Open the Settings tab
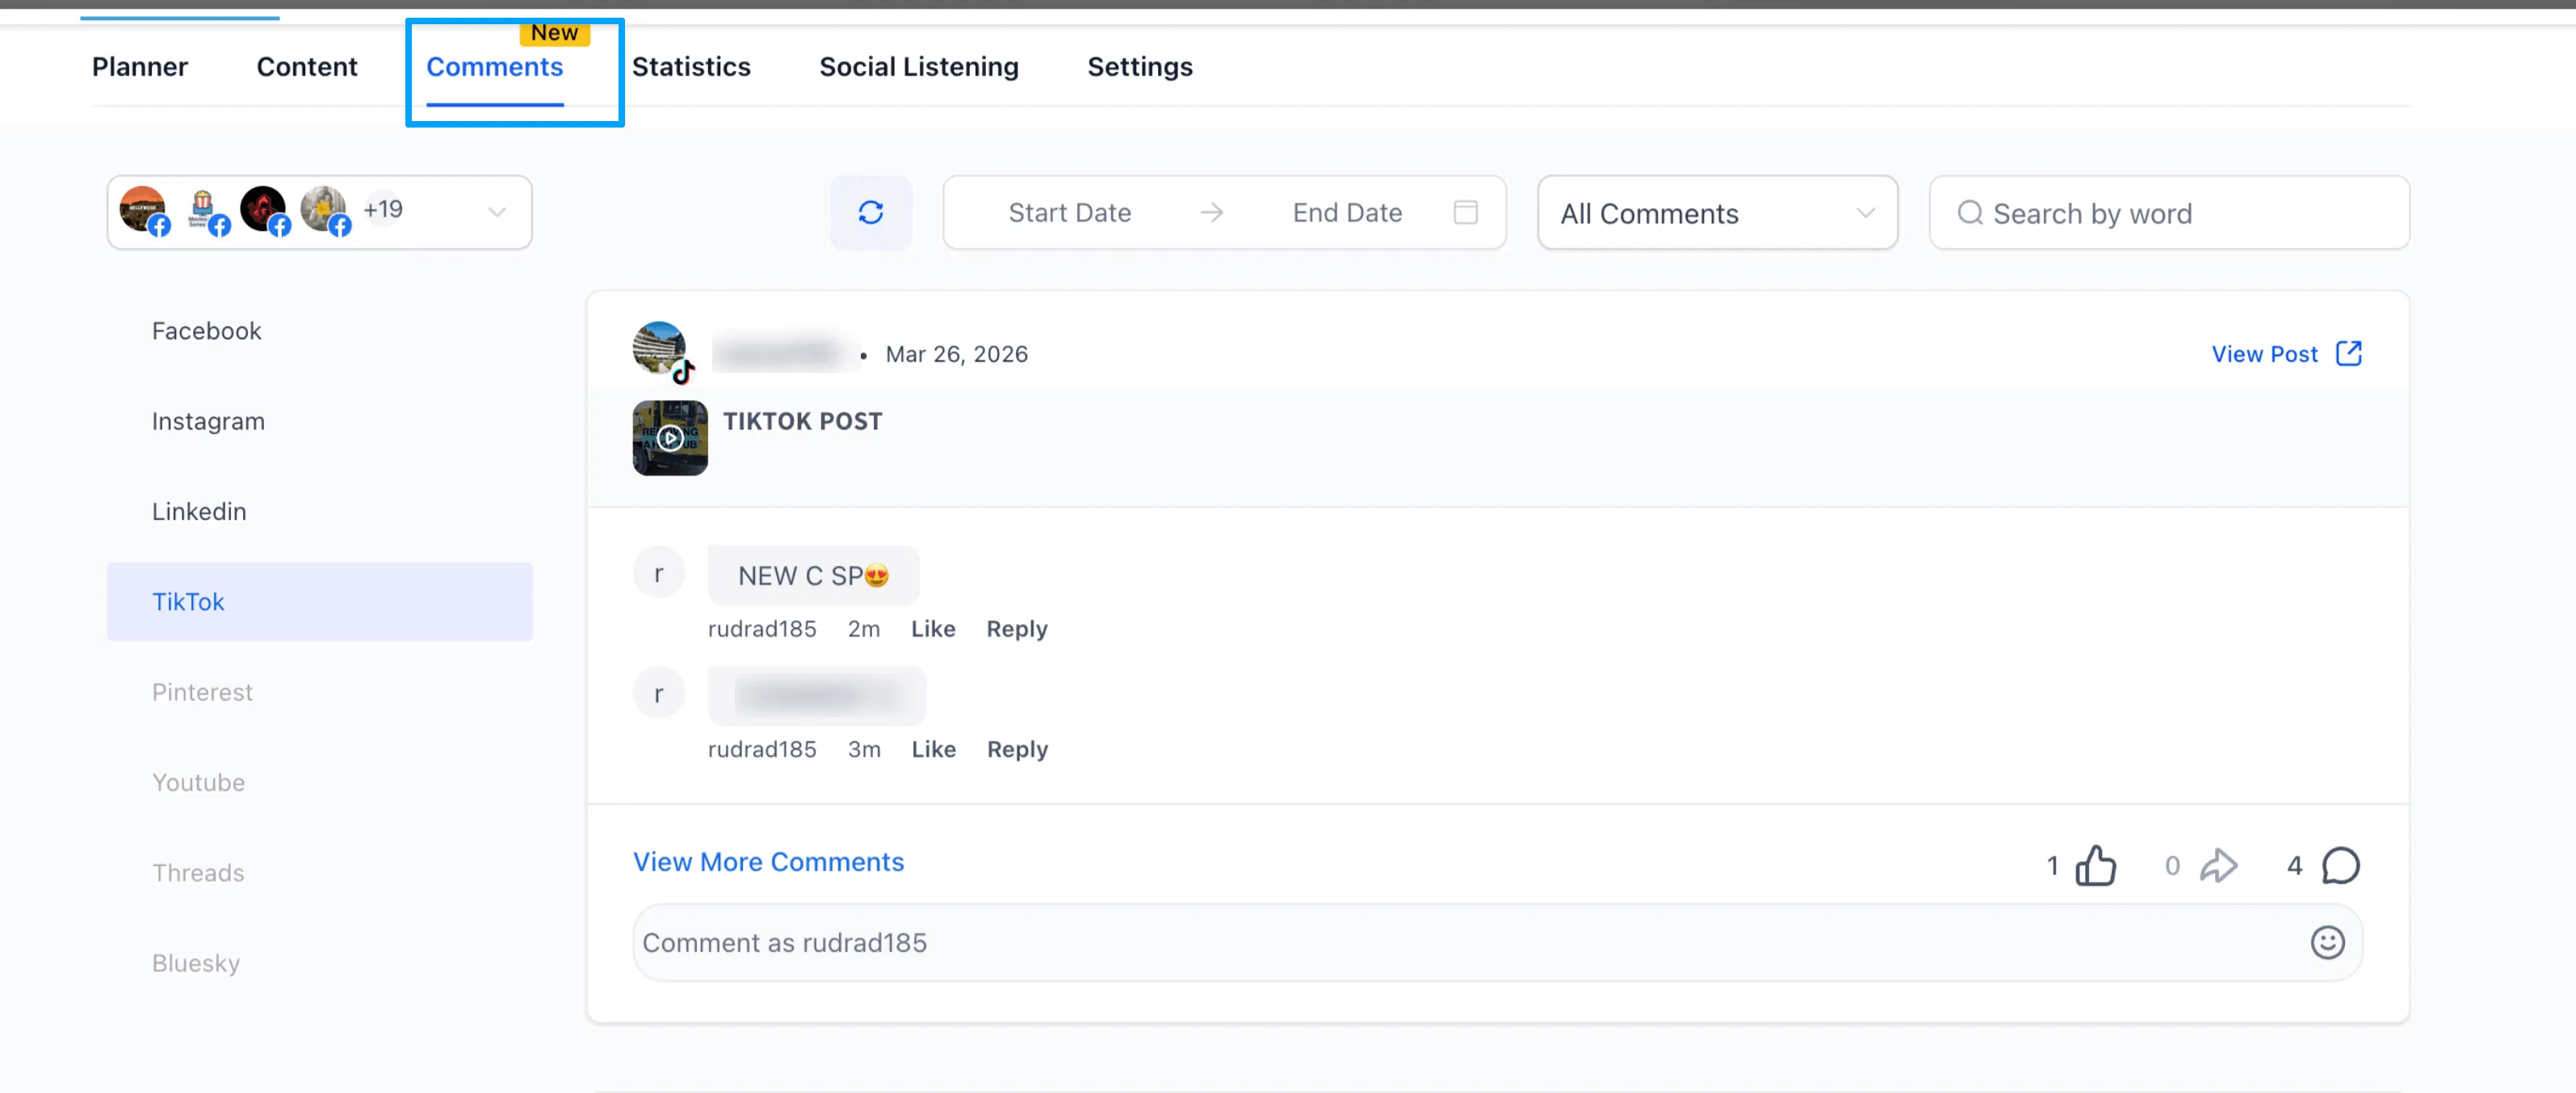This screenshot has height=1093, width=2576. (1140, 66)
